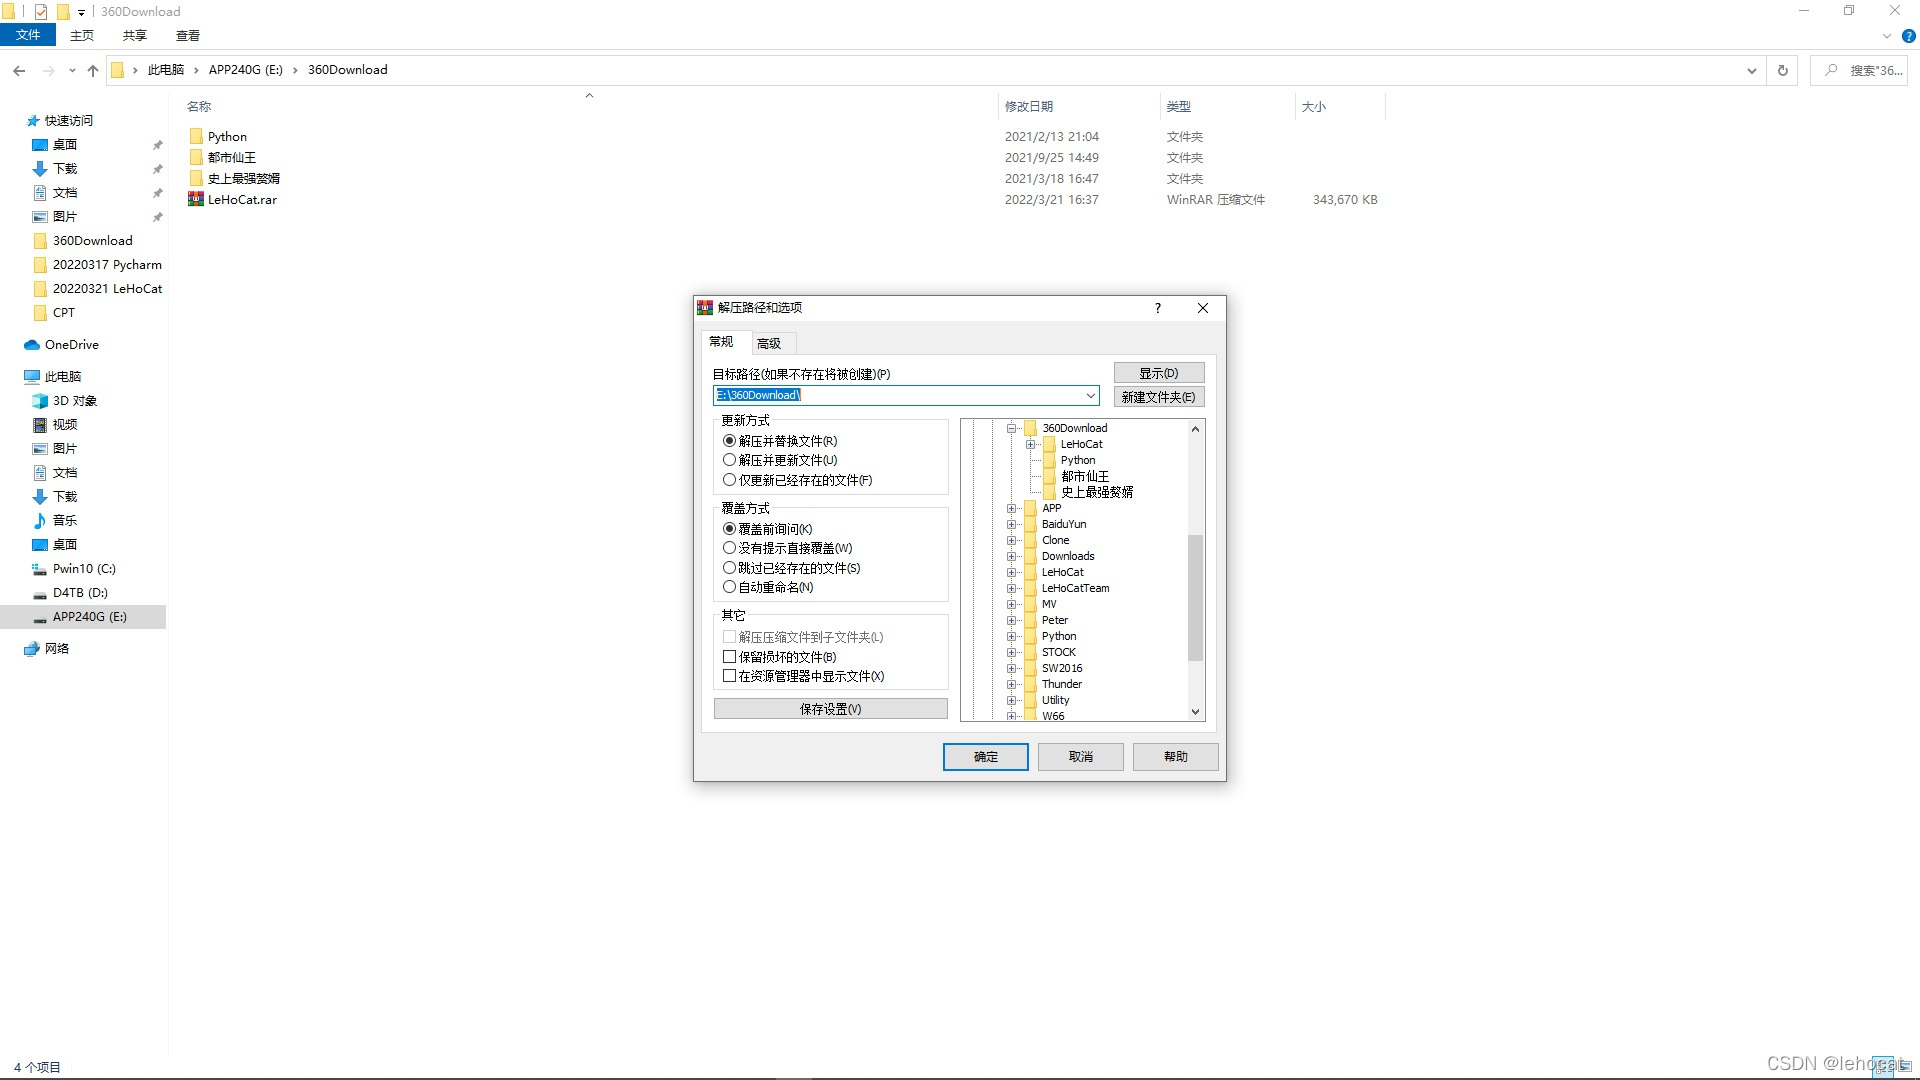This screenshot has width=1920, height=1080.
Task: Enable 保留损坏的文件 checkbox
Action: click(729, 657)
